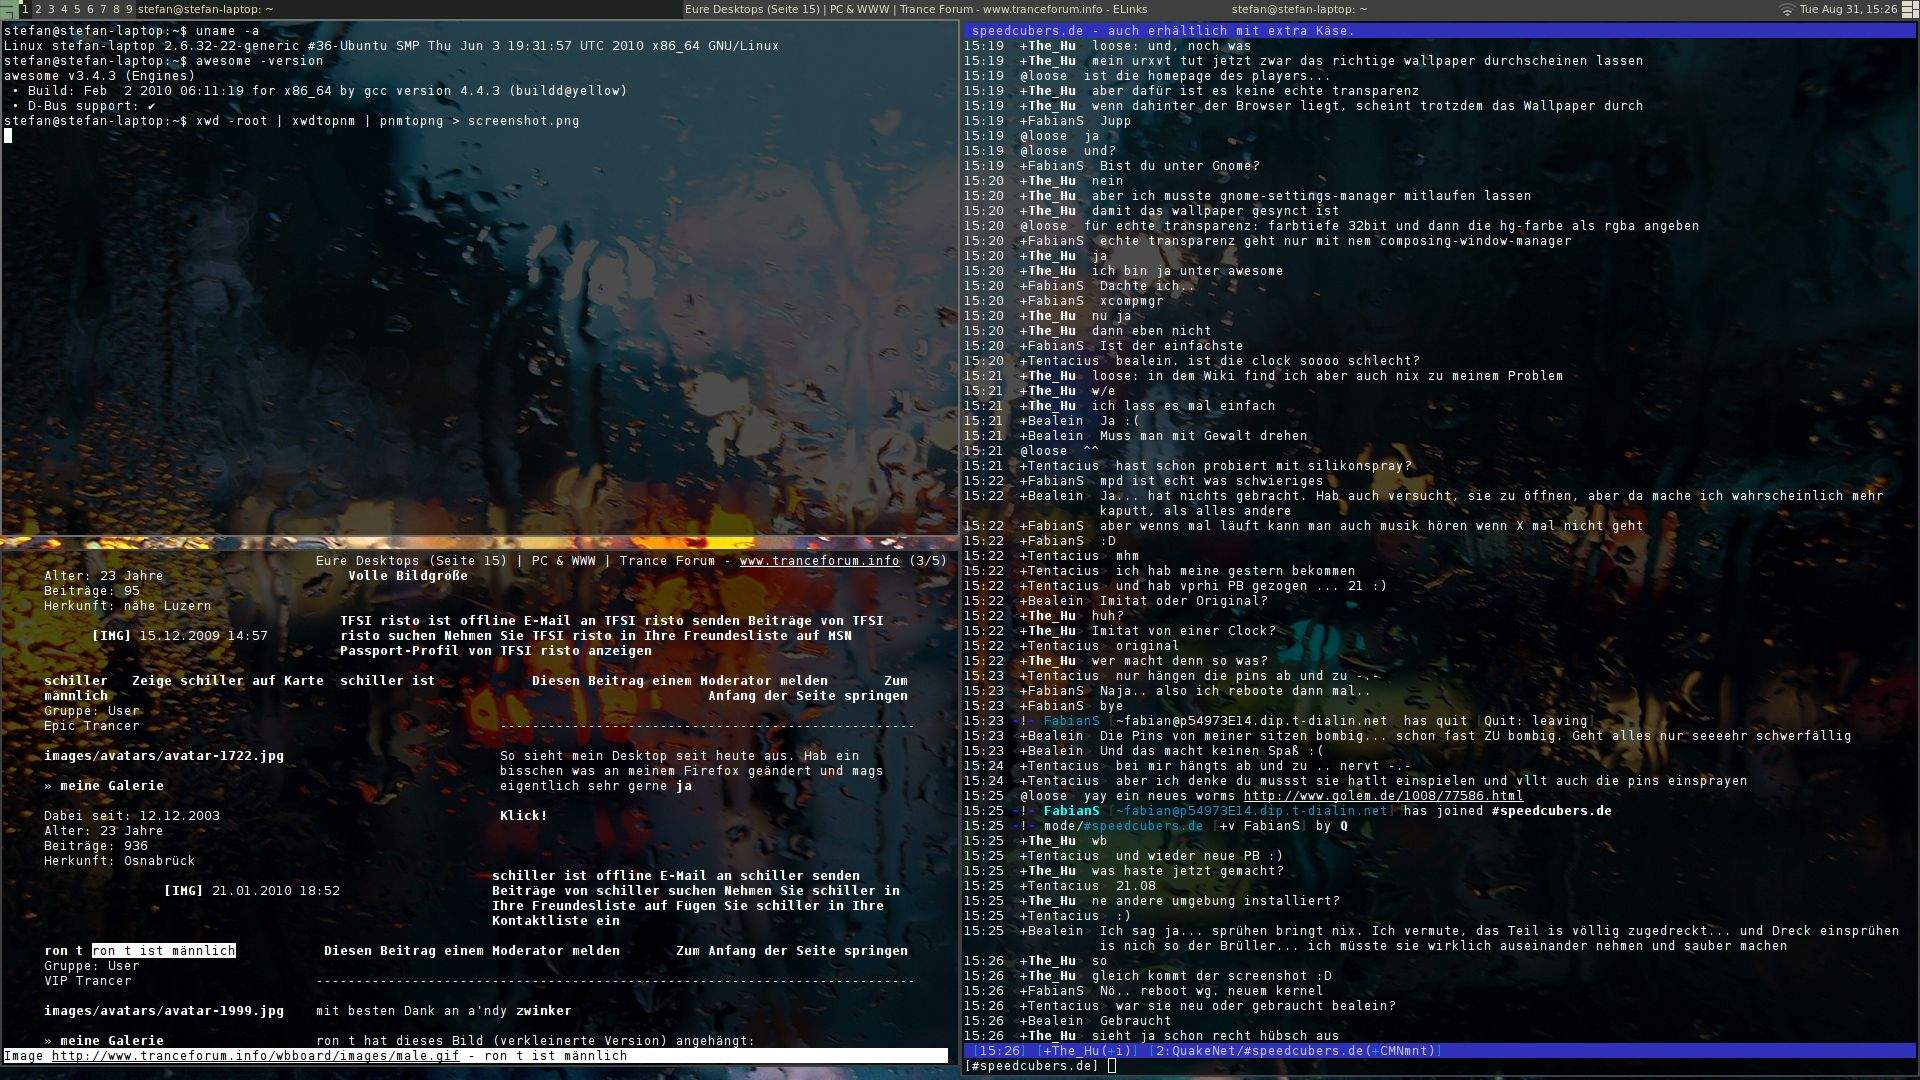Click the layout indicator icon at top-right corner
1920x1080 pixels.
pyautogui.click(x=1910, y=9)
